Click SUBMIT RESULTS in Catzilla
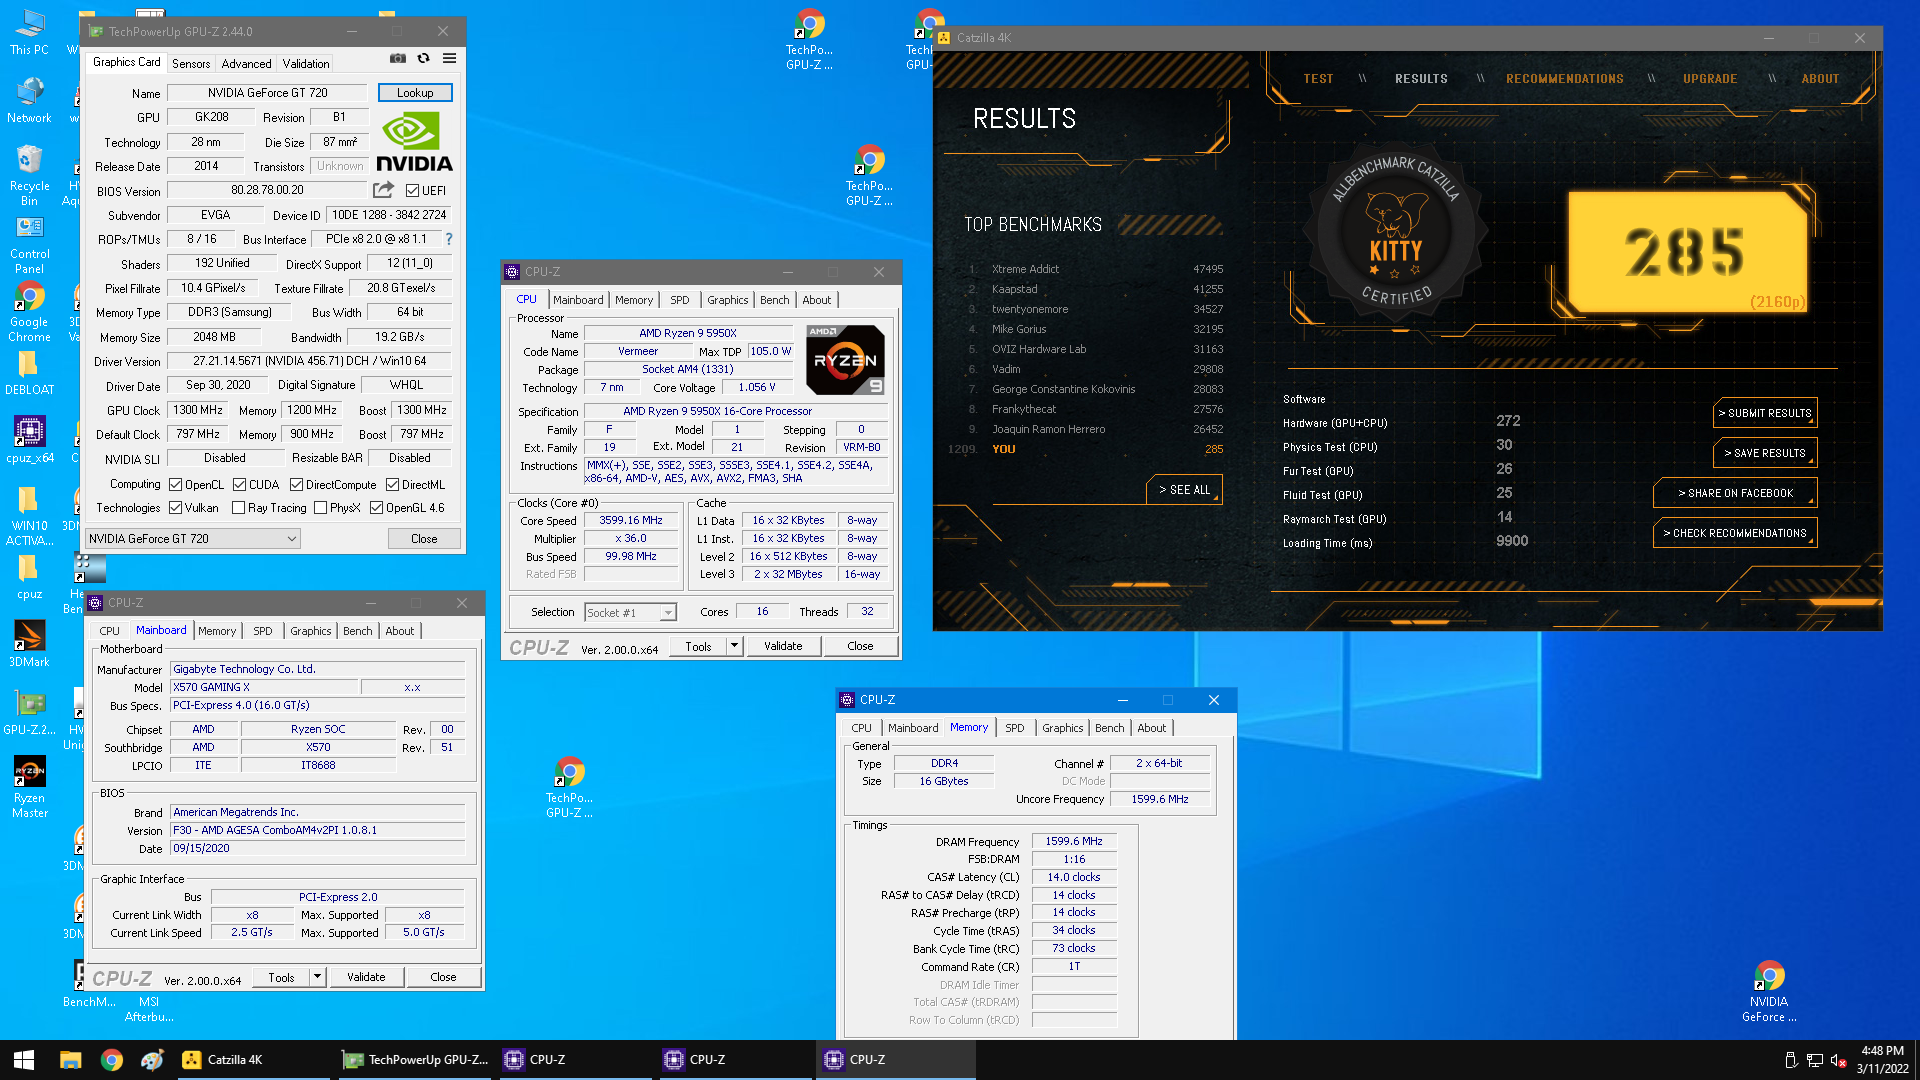This screenshot has height=1080, width=1920. (1765, 413)
